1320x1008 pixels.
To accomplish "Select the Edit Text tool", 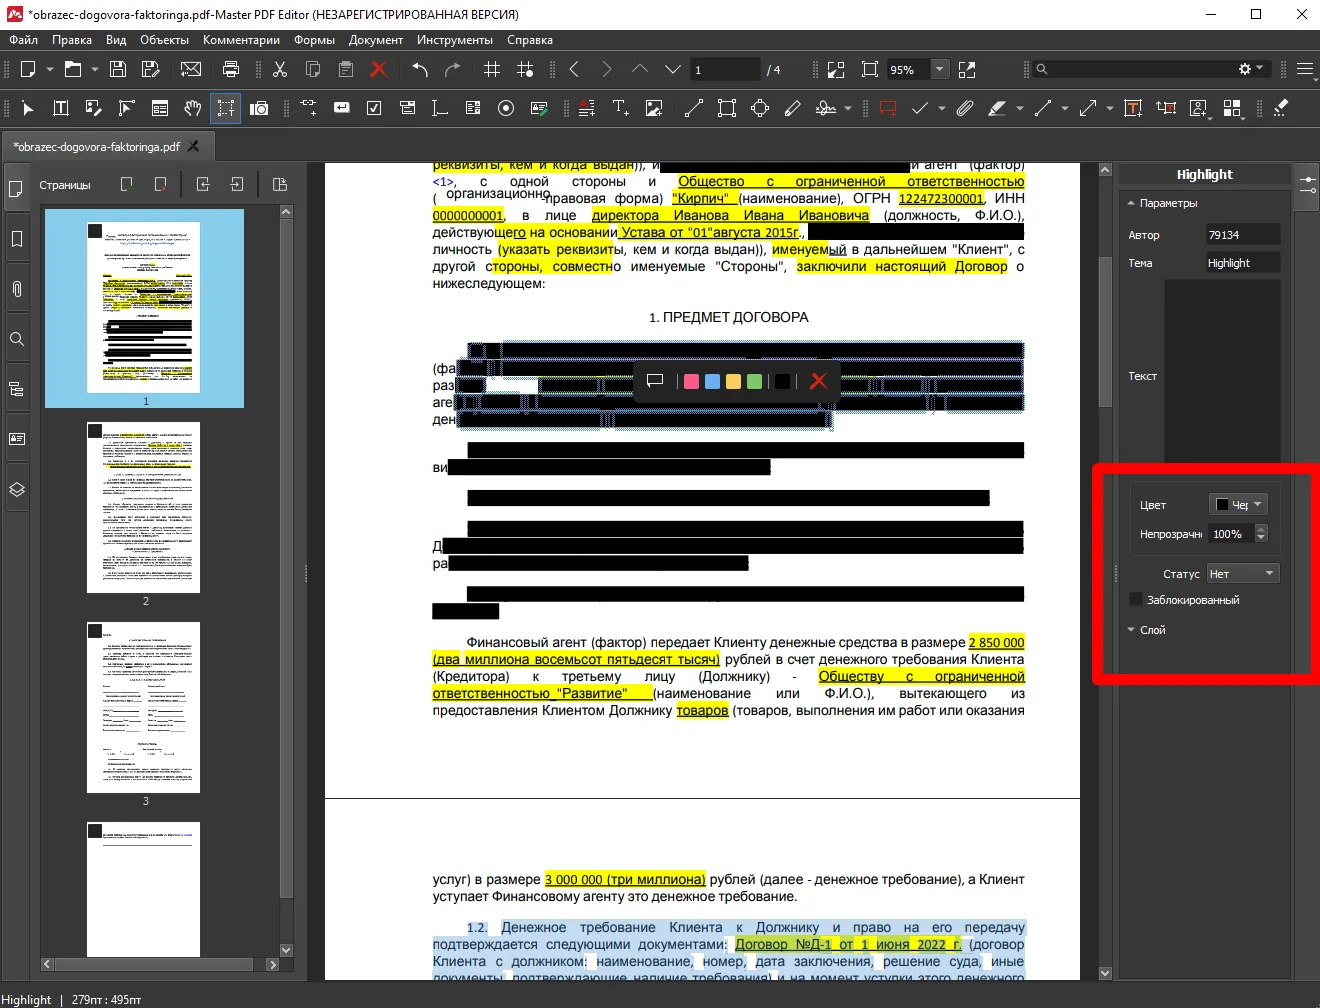I will click(61, 108).
